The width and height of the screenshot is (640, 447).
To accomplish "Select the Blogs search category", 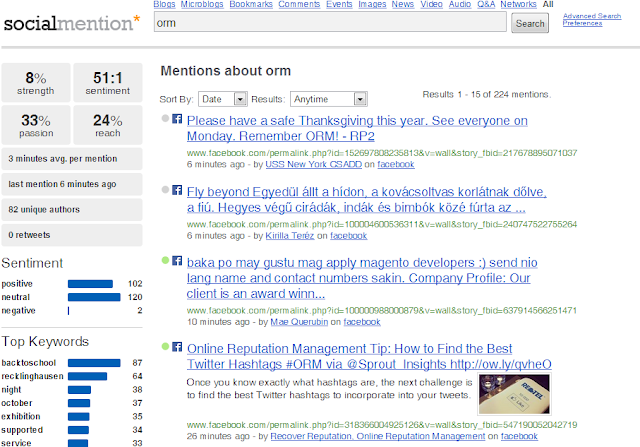I will point(164,4).
